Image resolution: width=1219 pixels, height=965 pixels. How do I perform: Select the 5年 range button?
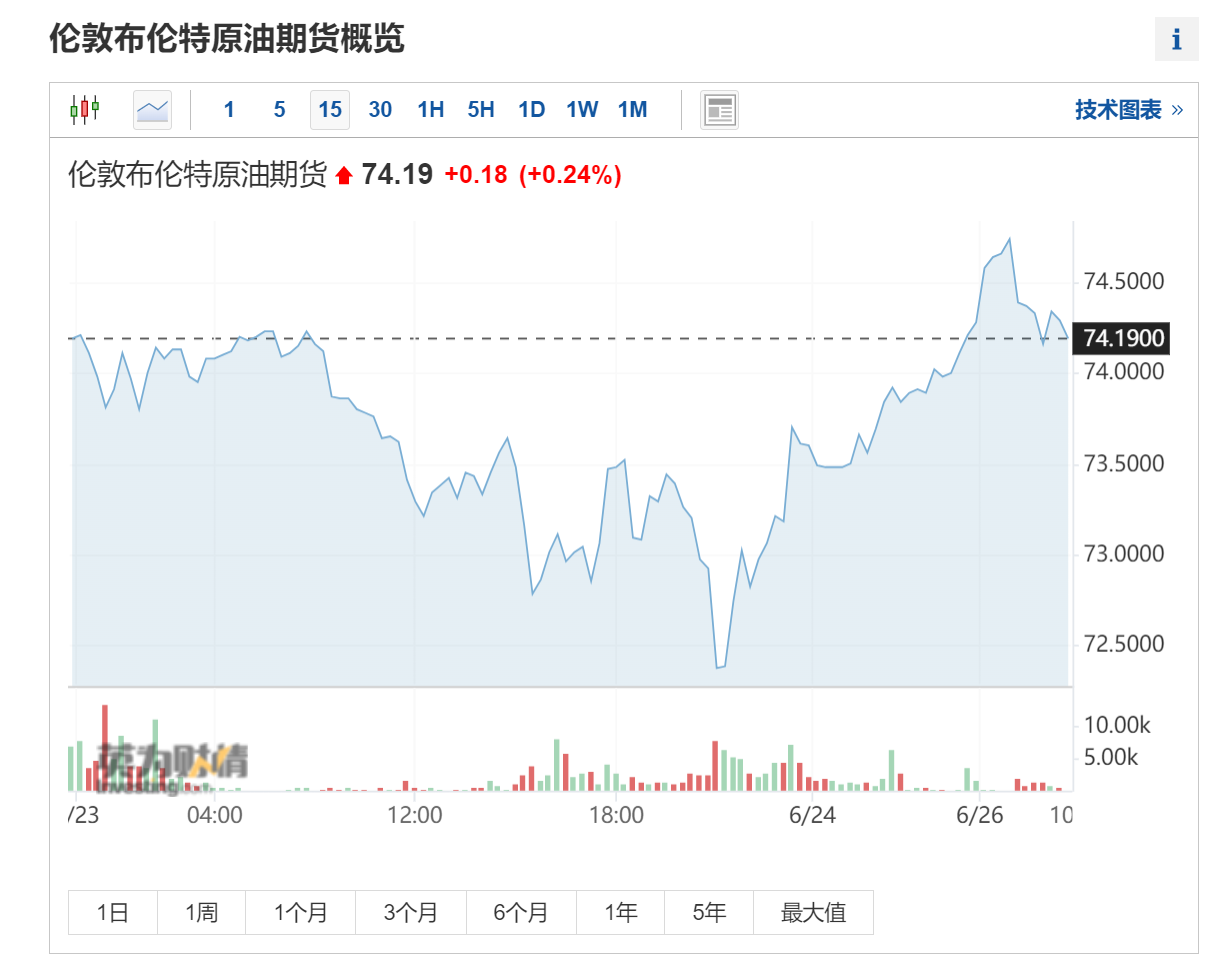[x=708, y=912]
